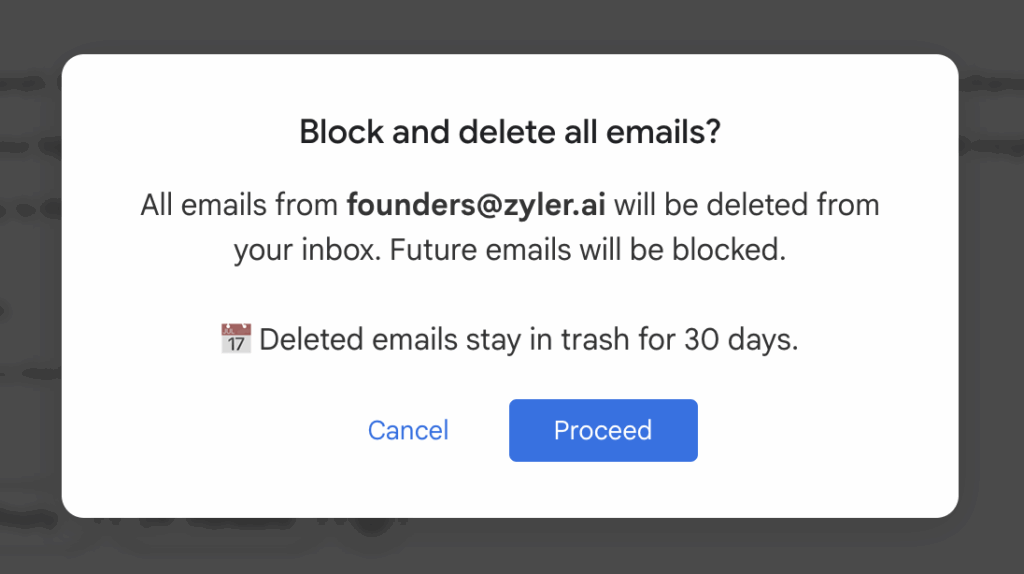Click the 'All emails from' text
The image size is (1024, 574).
(239, 205)
